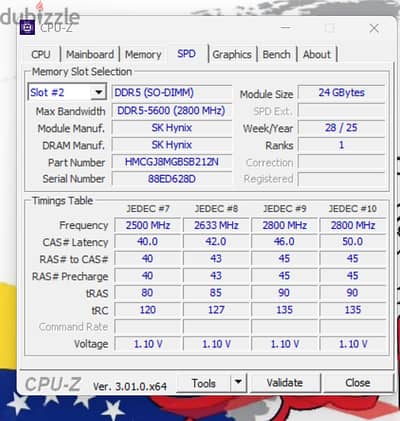Click the 2633 MHz frequency cell
400x421 pixels.
click(x=216, y=225)
